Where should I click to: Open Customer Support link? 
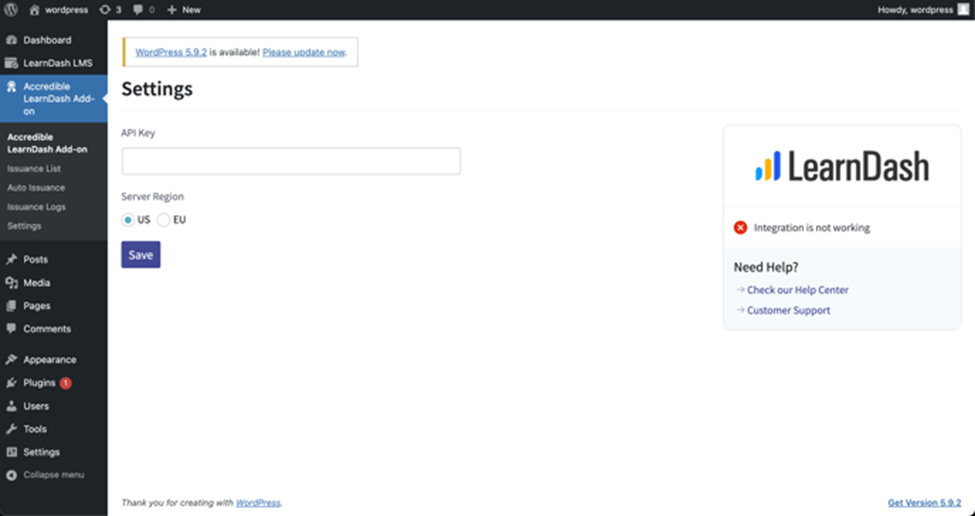788,310
